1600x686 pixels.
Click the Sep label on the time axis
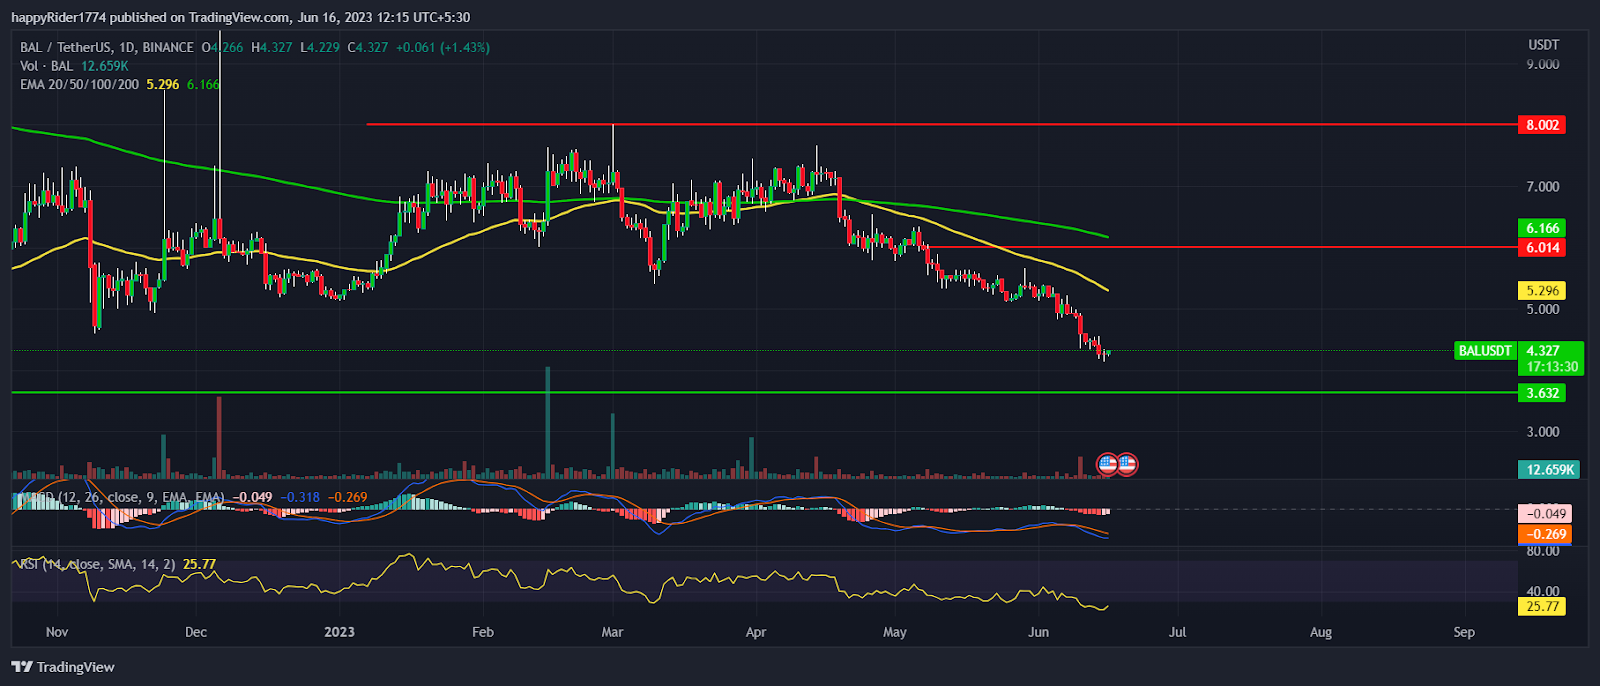pos(1464,632)
